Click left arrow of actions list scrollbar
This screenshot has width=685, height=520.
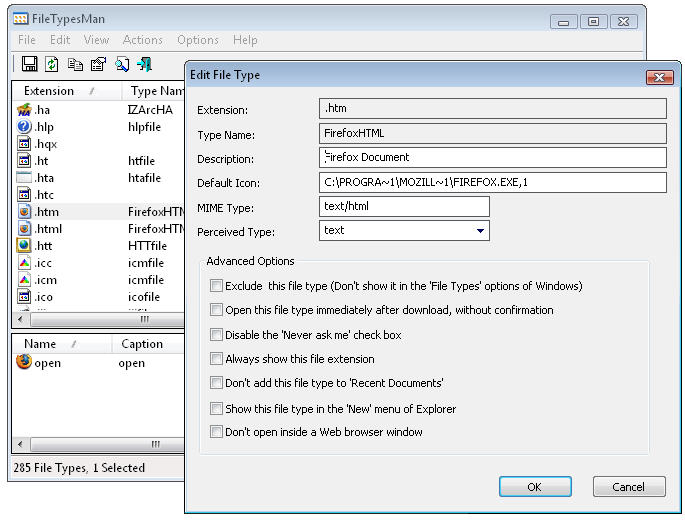[x=20, y=444]
